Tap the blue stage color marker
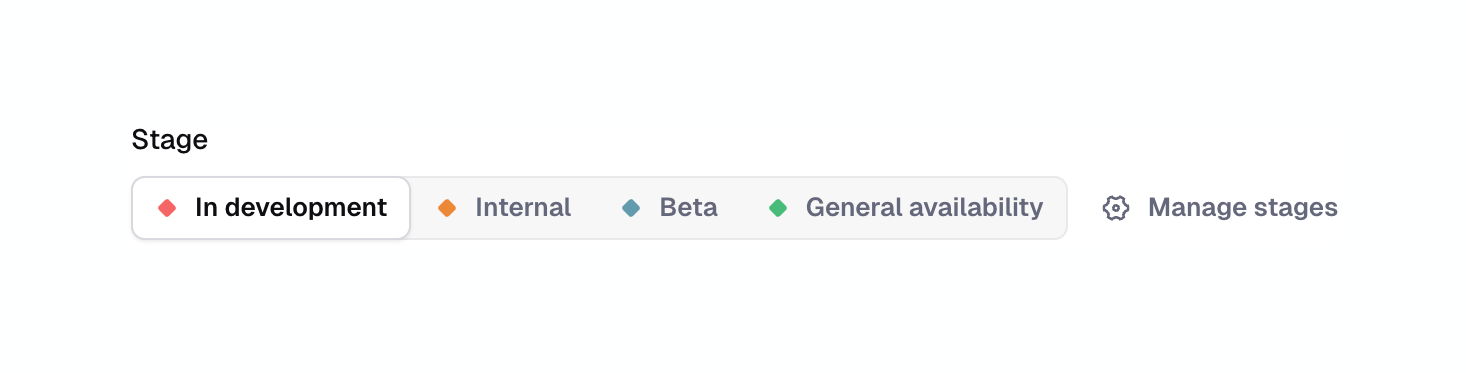This screenshot has width=1466, height=373. click(631, 208)
